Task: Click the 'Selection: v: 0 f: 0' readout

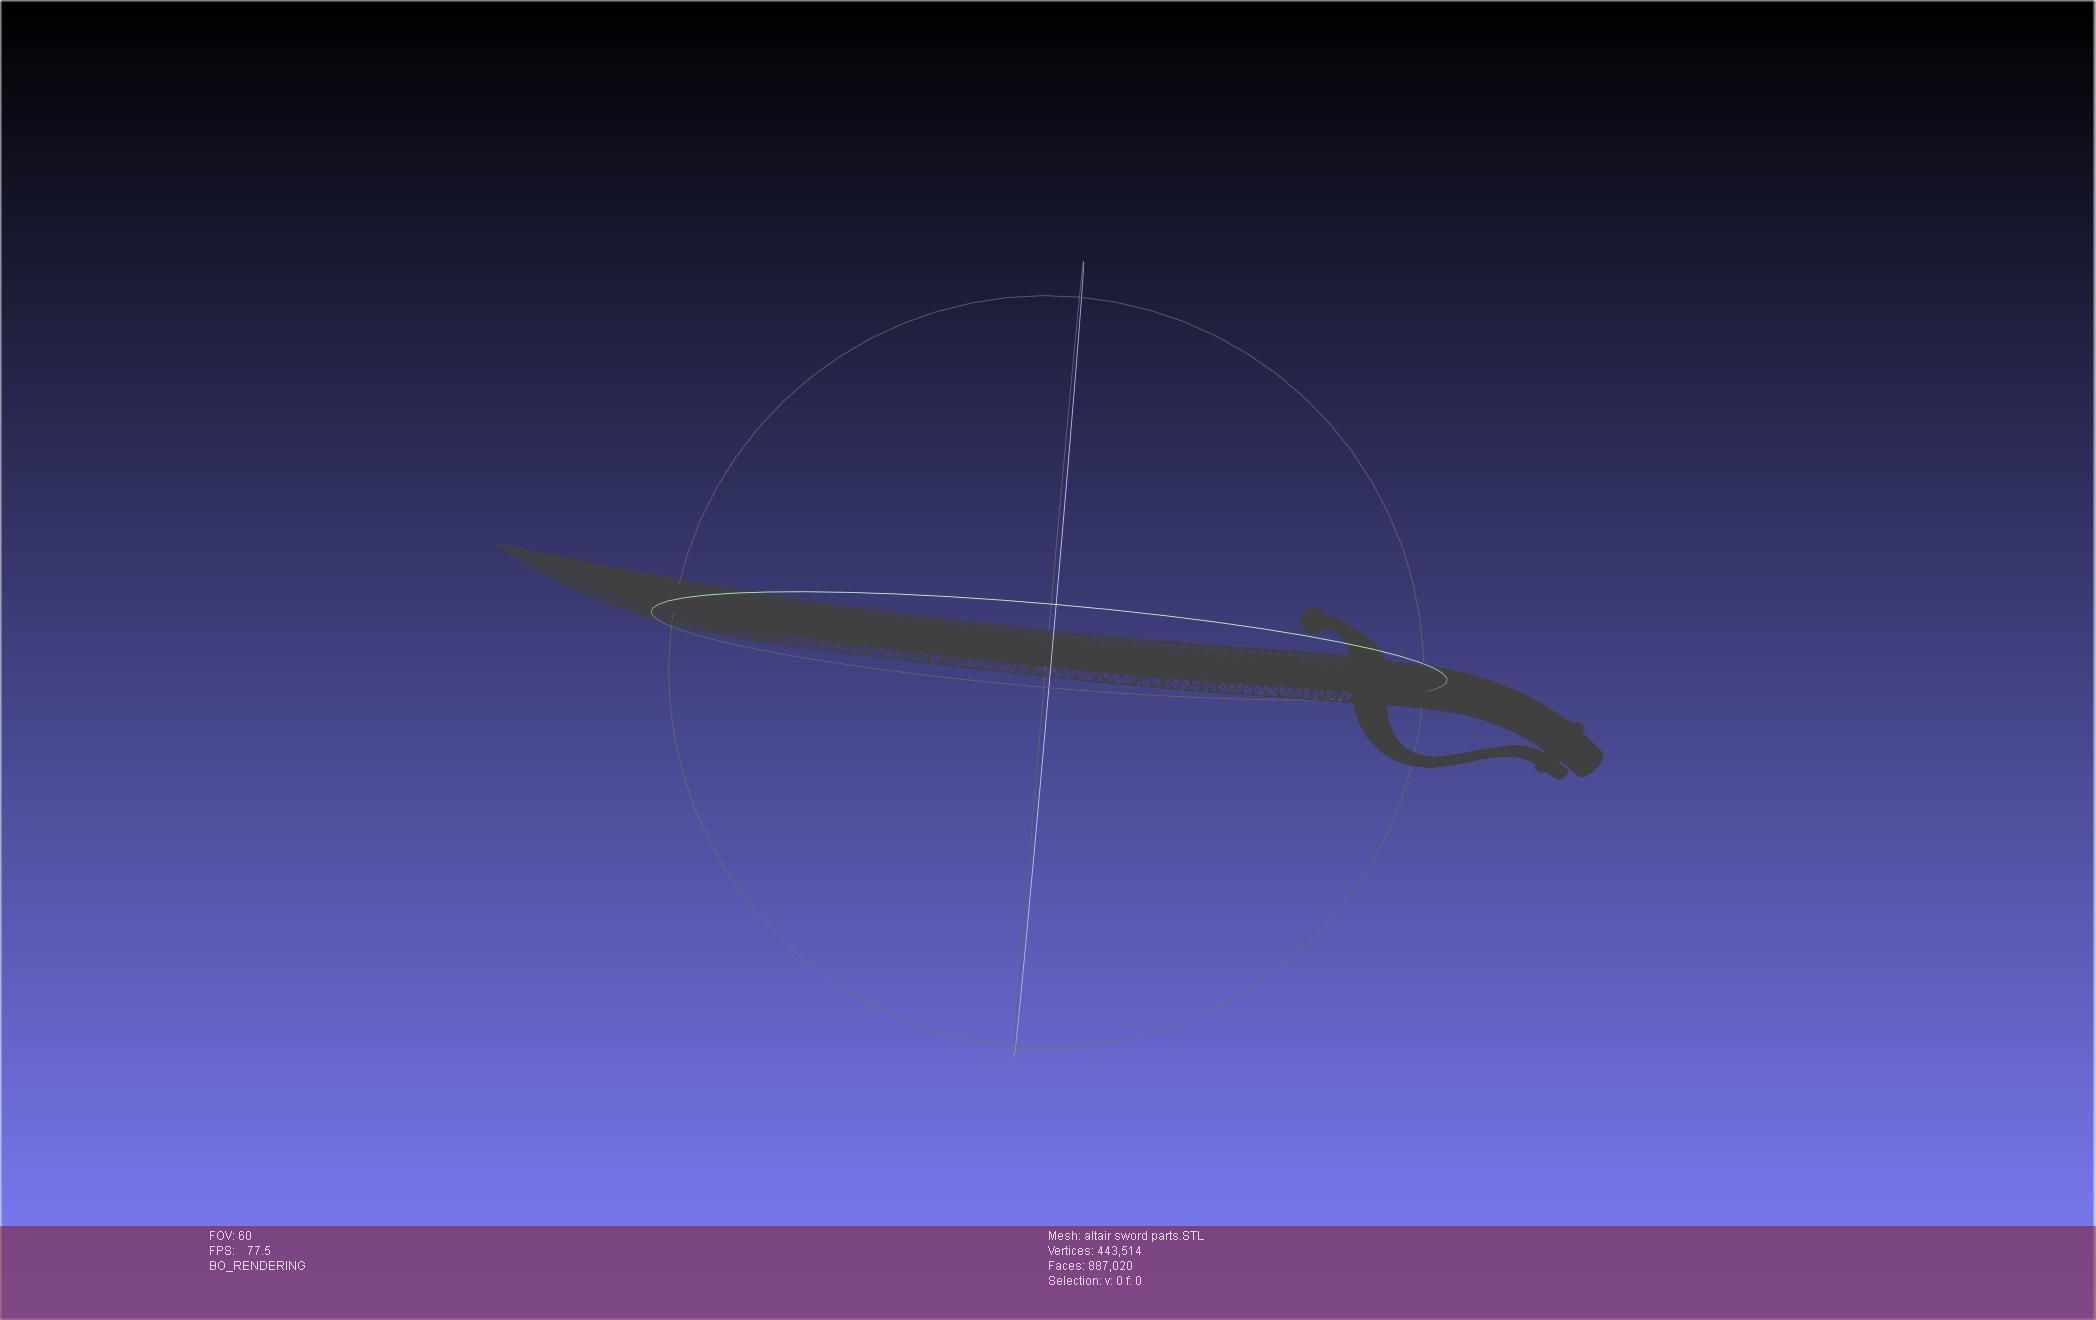Action: (1095, 1281)
